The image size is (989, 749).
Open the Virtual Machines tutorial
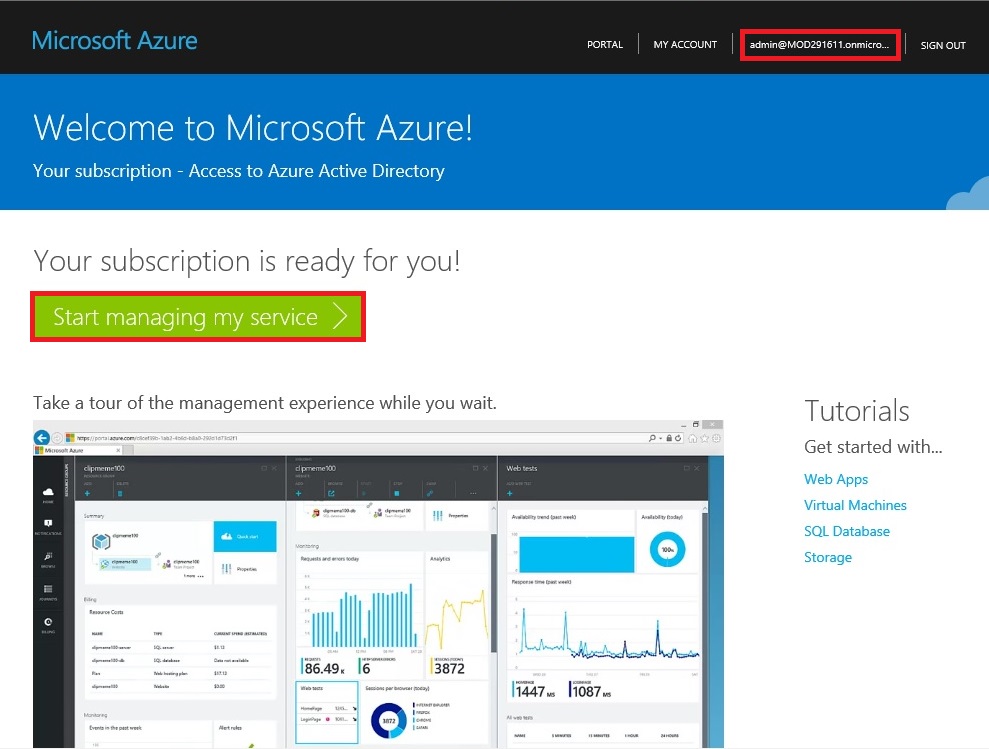(x=855, y=505)
